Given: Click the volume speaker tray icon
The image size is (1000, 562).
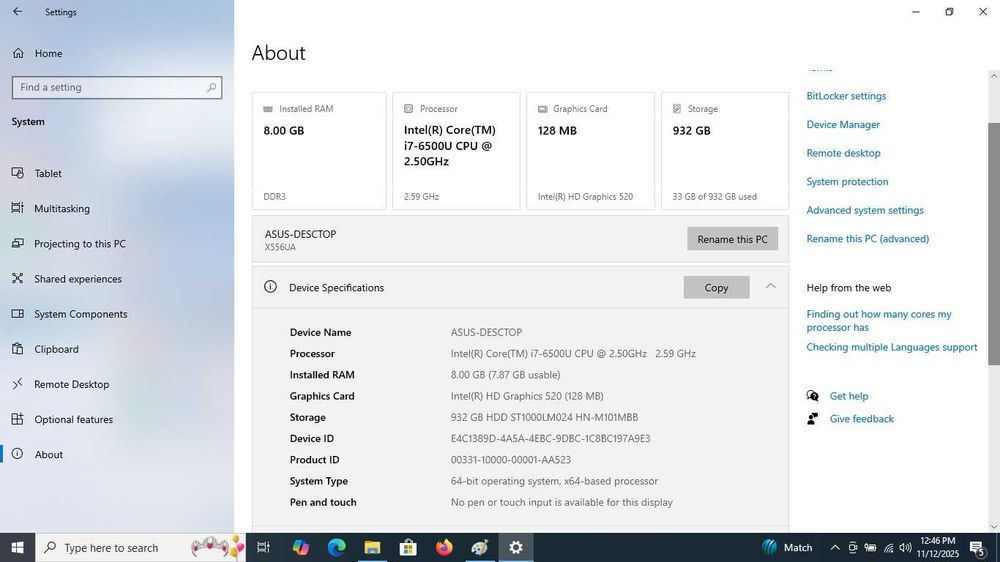Looking at the screenshot, I should click(906, 547).
